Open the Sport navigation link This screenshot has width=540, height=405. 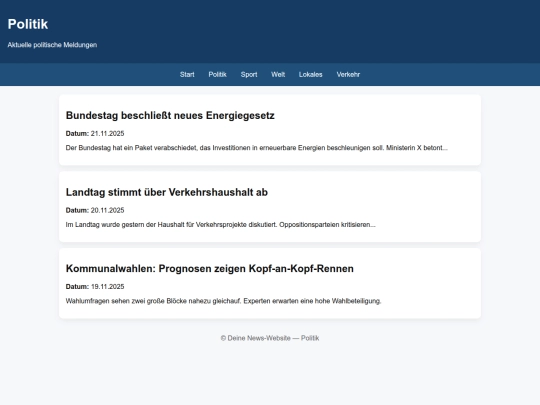coord(249,74)
